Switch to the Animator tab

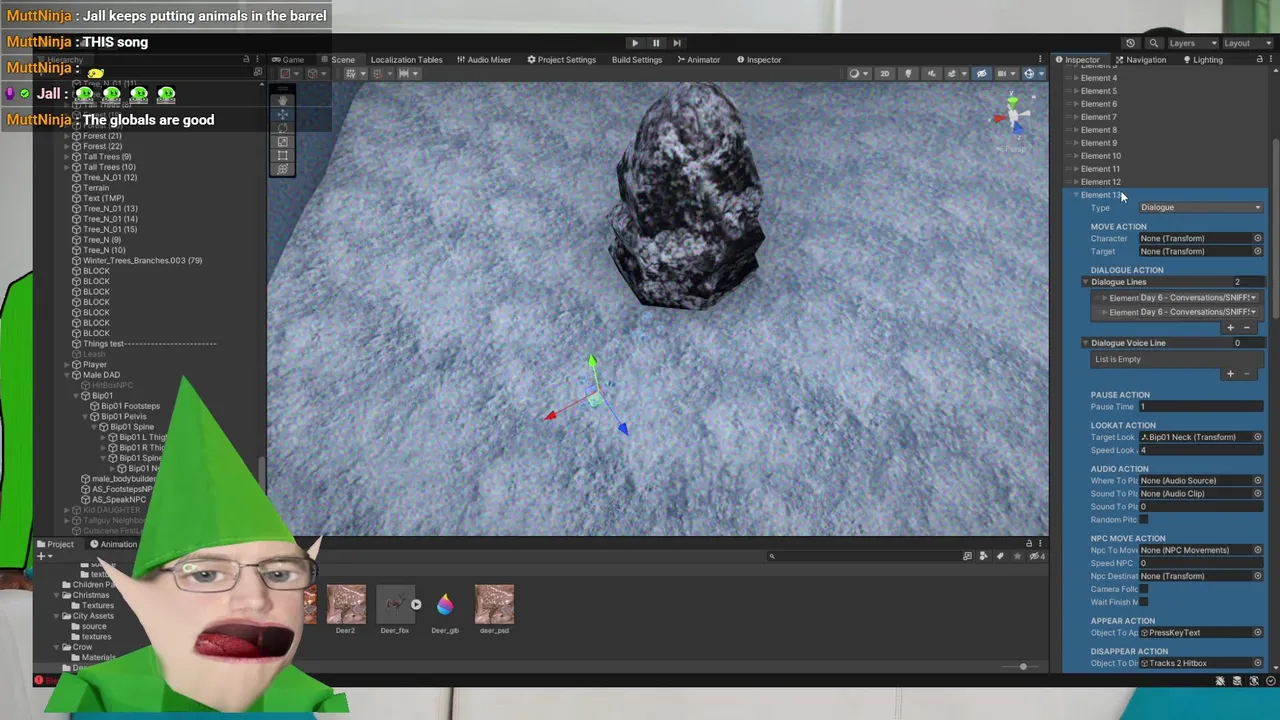[697, 60]
